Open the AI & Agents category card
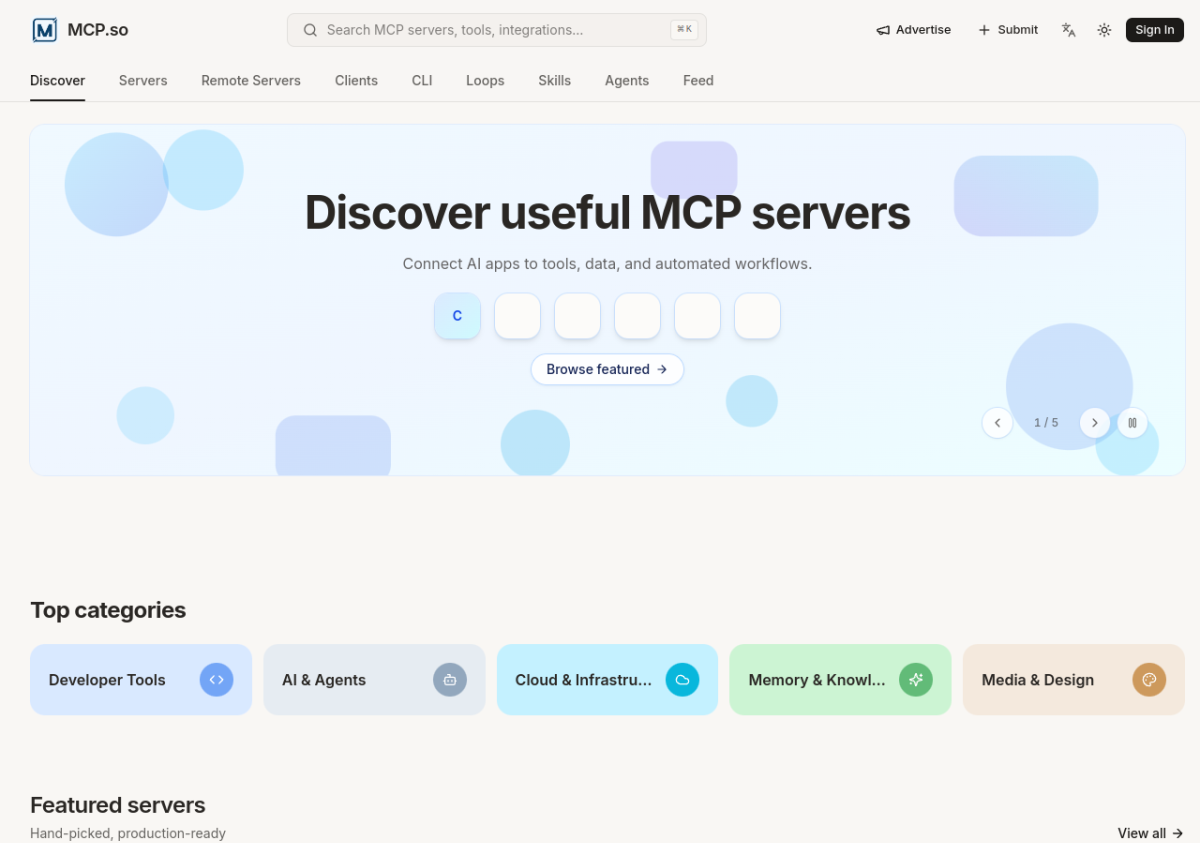 pyautogui.click(x=374, y=680)
